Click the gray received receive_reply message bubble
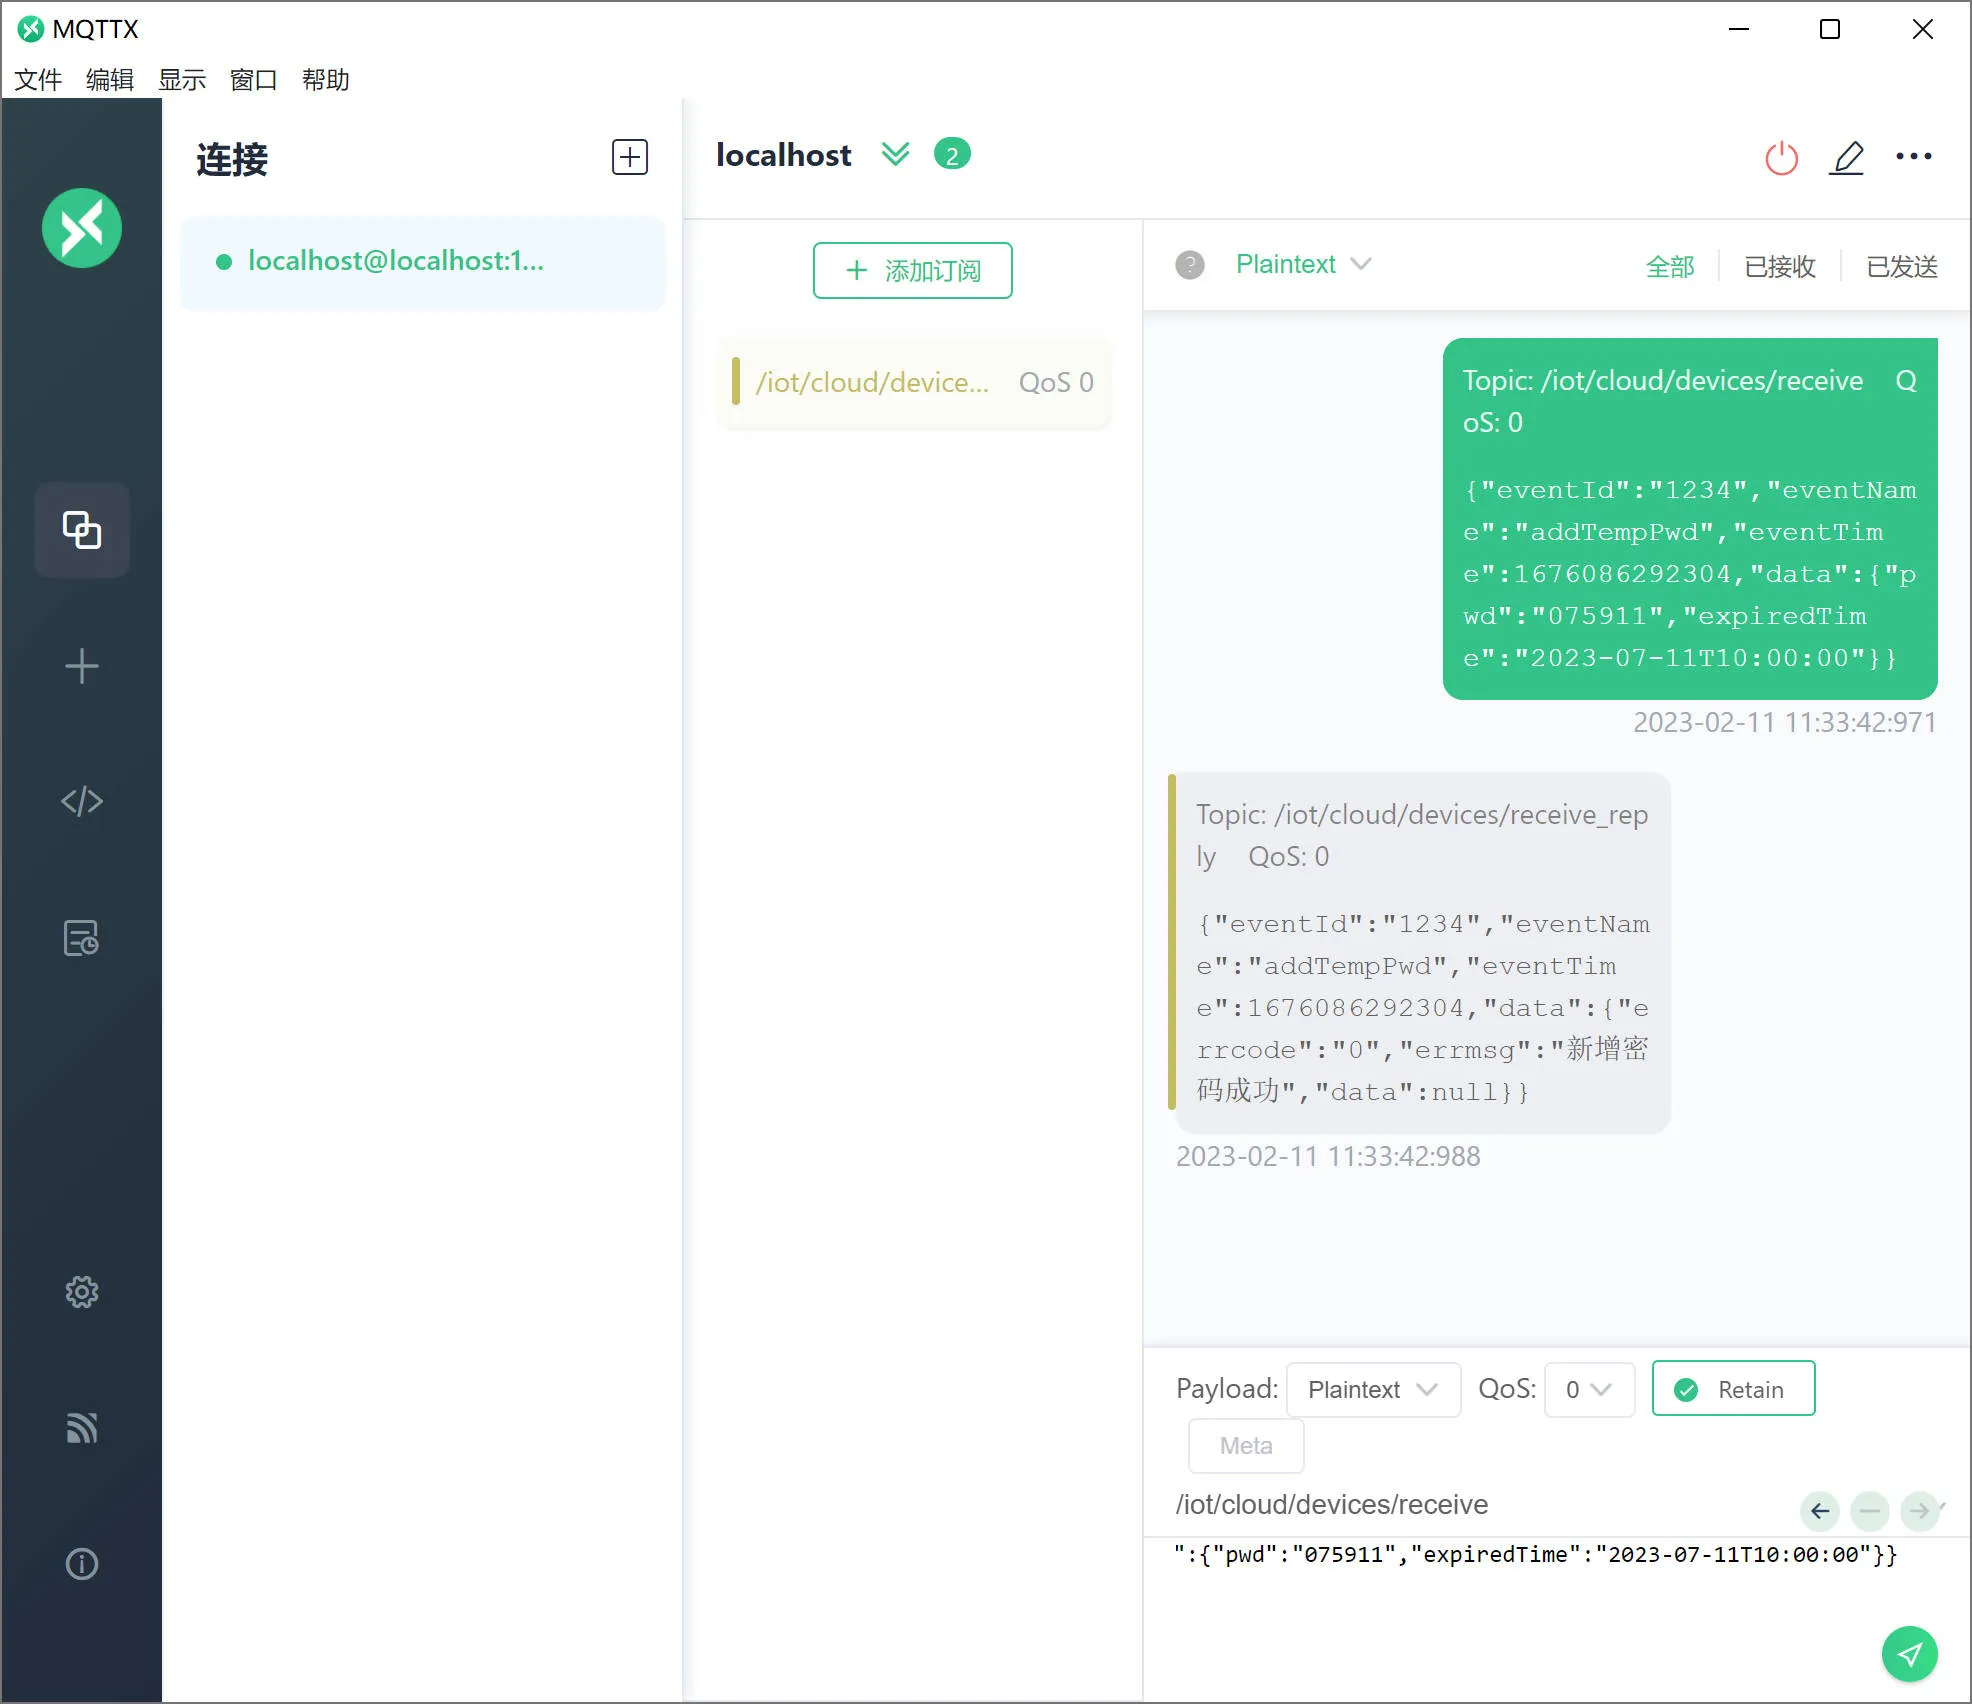 1422,953
